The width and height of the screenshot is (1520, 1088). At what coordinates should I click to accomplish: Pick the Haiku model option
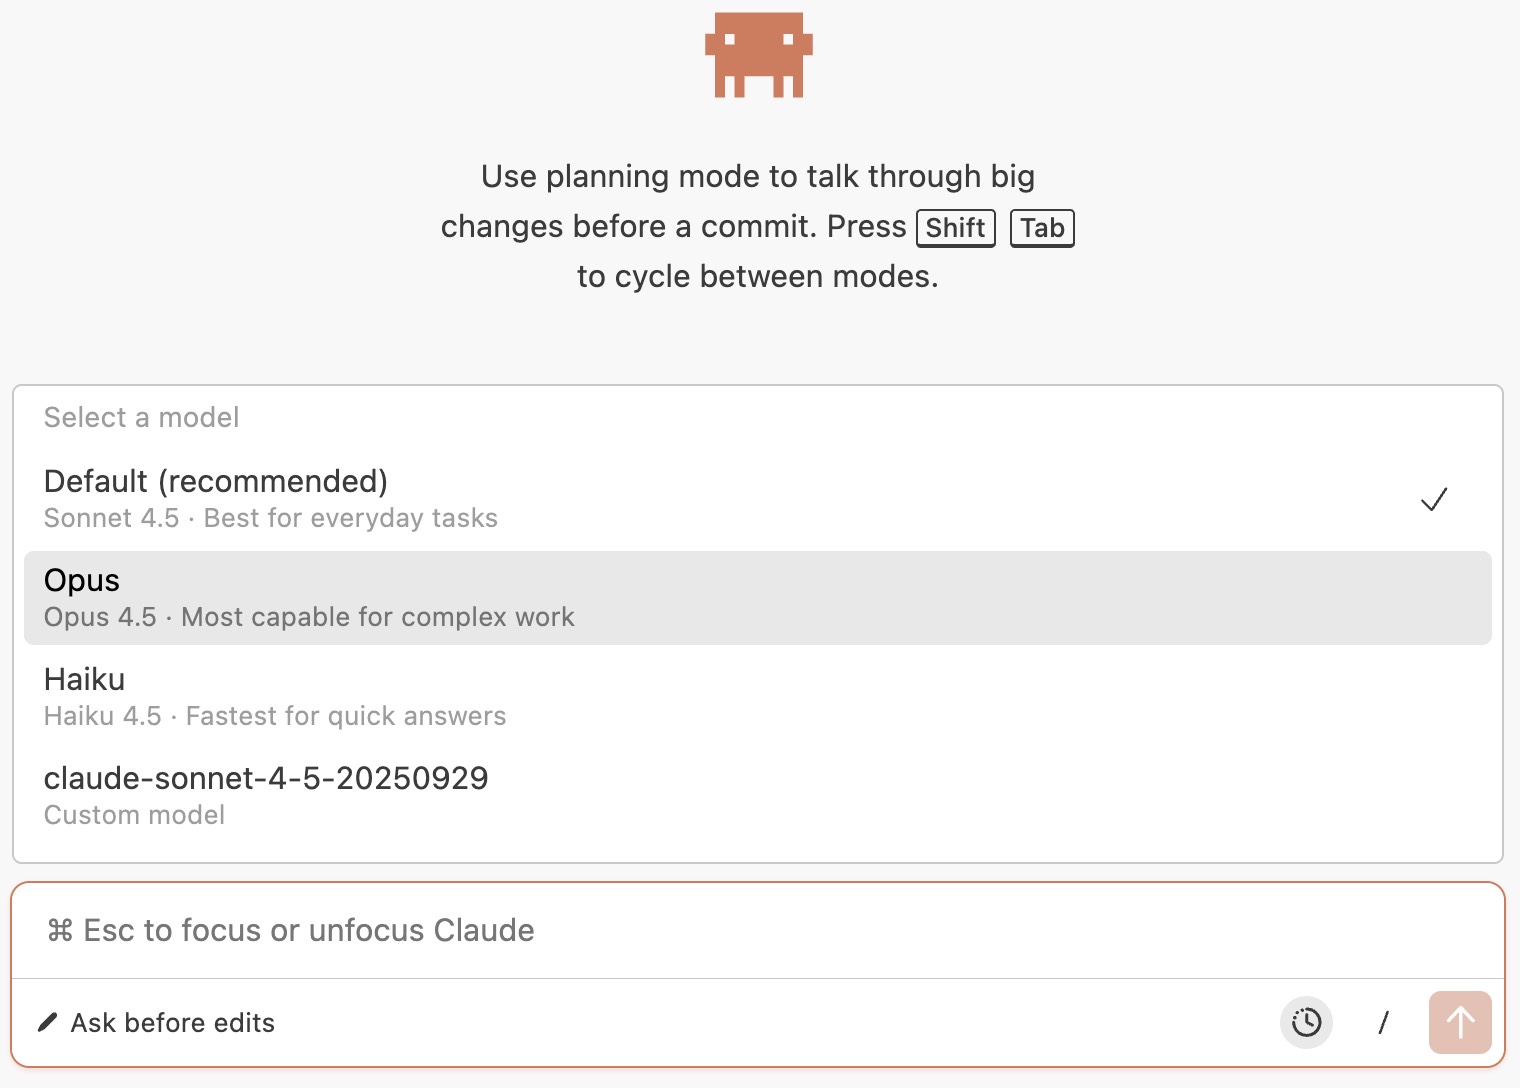click(85, 680)
